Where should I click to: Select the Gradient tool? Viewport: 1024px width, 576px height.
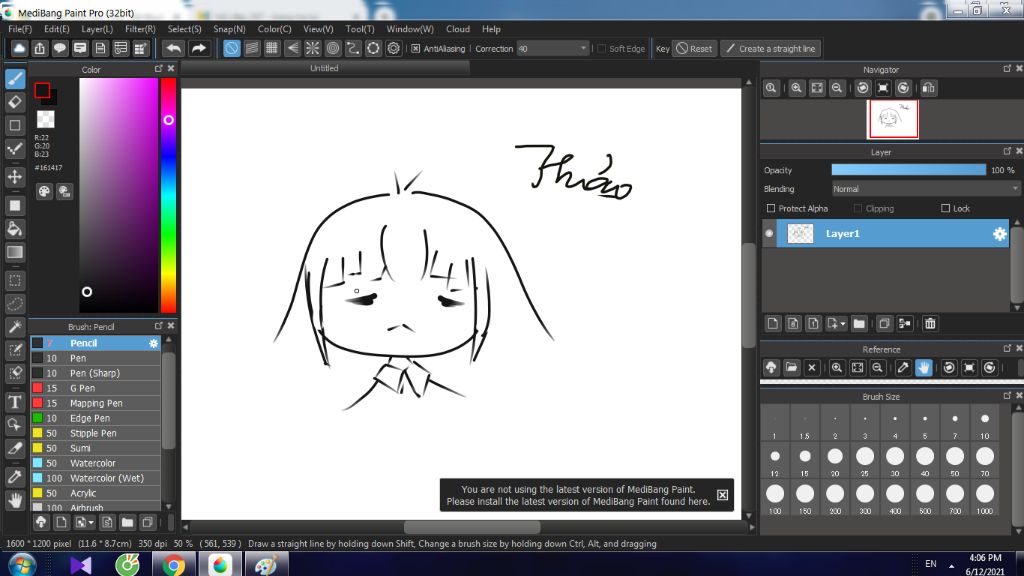click(15, 252)
